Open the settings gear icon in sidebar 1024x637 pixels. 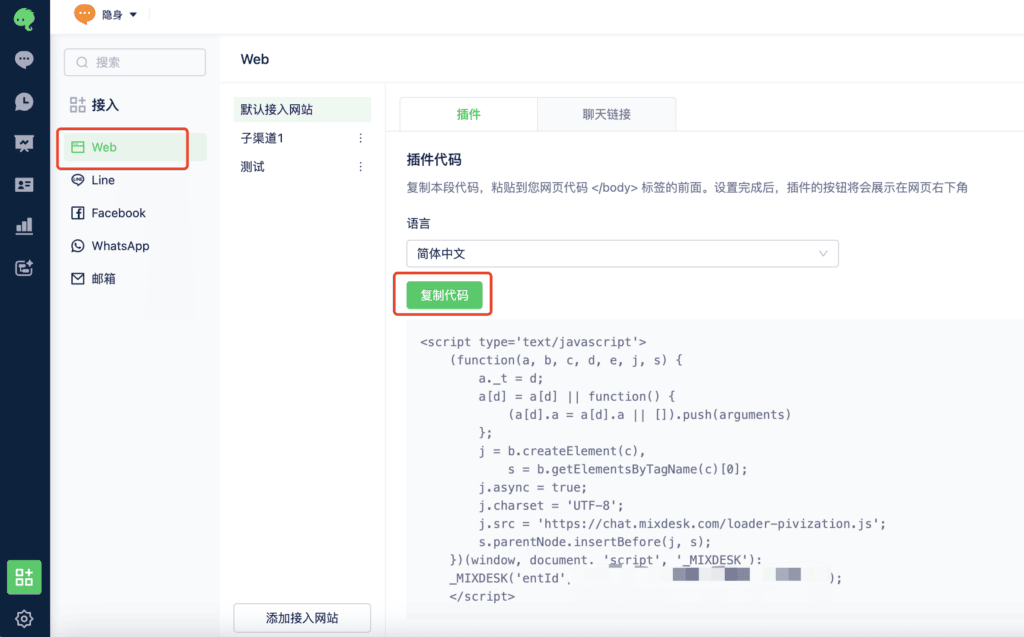pos(24,619)
